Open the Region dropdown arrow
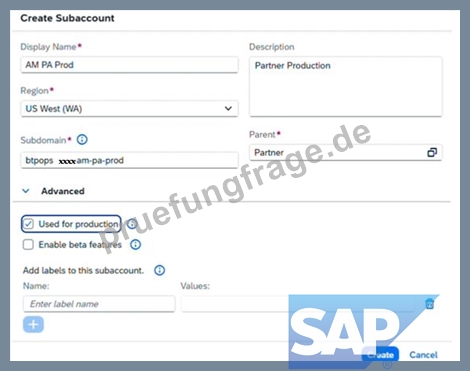Image resolution: width=470 pixels, height=371 pixels. pyautogui.click(x=228, y=108)
